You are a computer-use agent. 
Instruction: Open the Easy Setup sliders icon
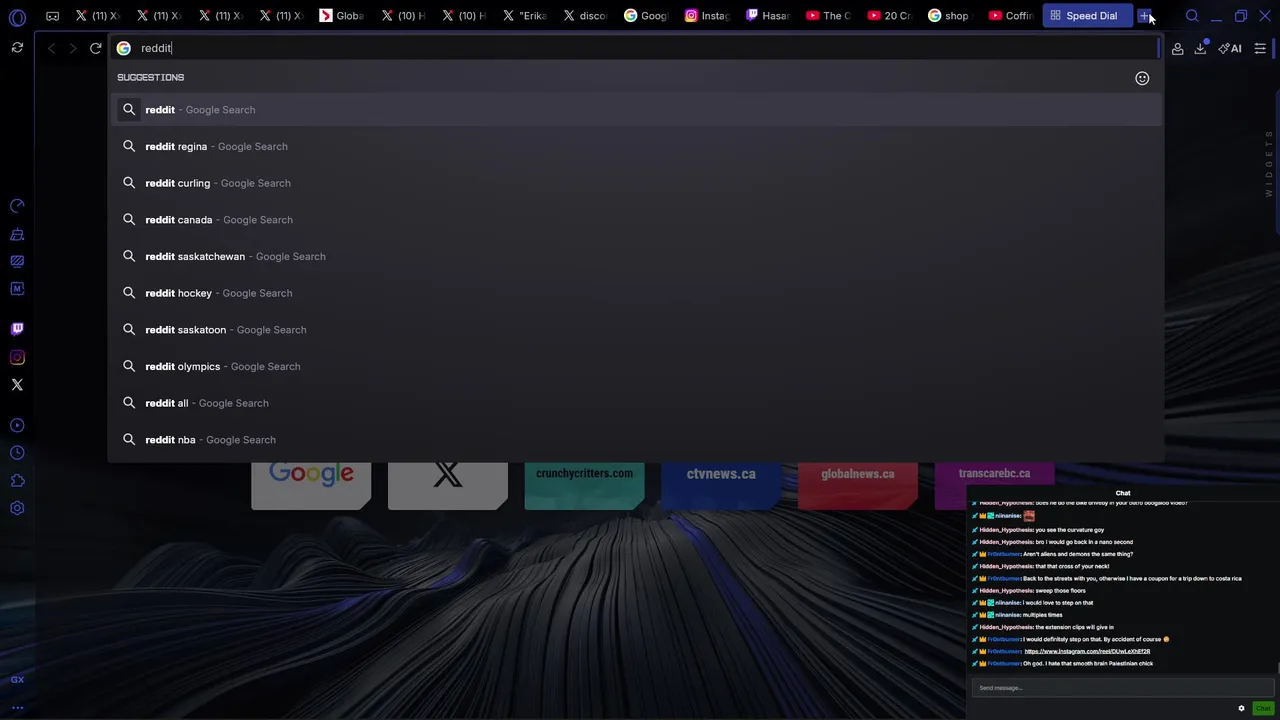point(1260,48)
